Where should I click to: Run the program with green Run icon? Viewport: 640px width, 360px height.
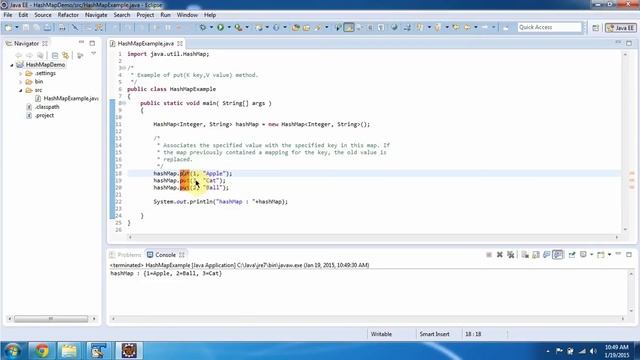[220, 27]
